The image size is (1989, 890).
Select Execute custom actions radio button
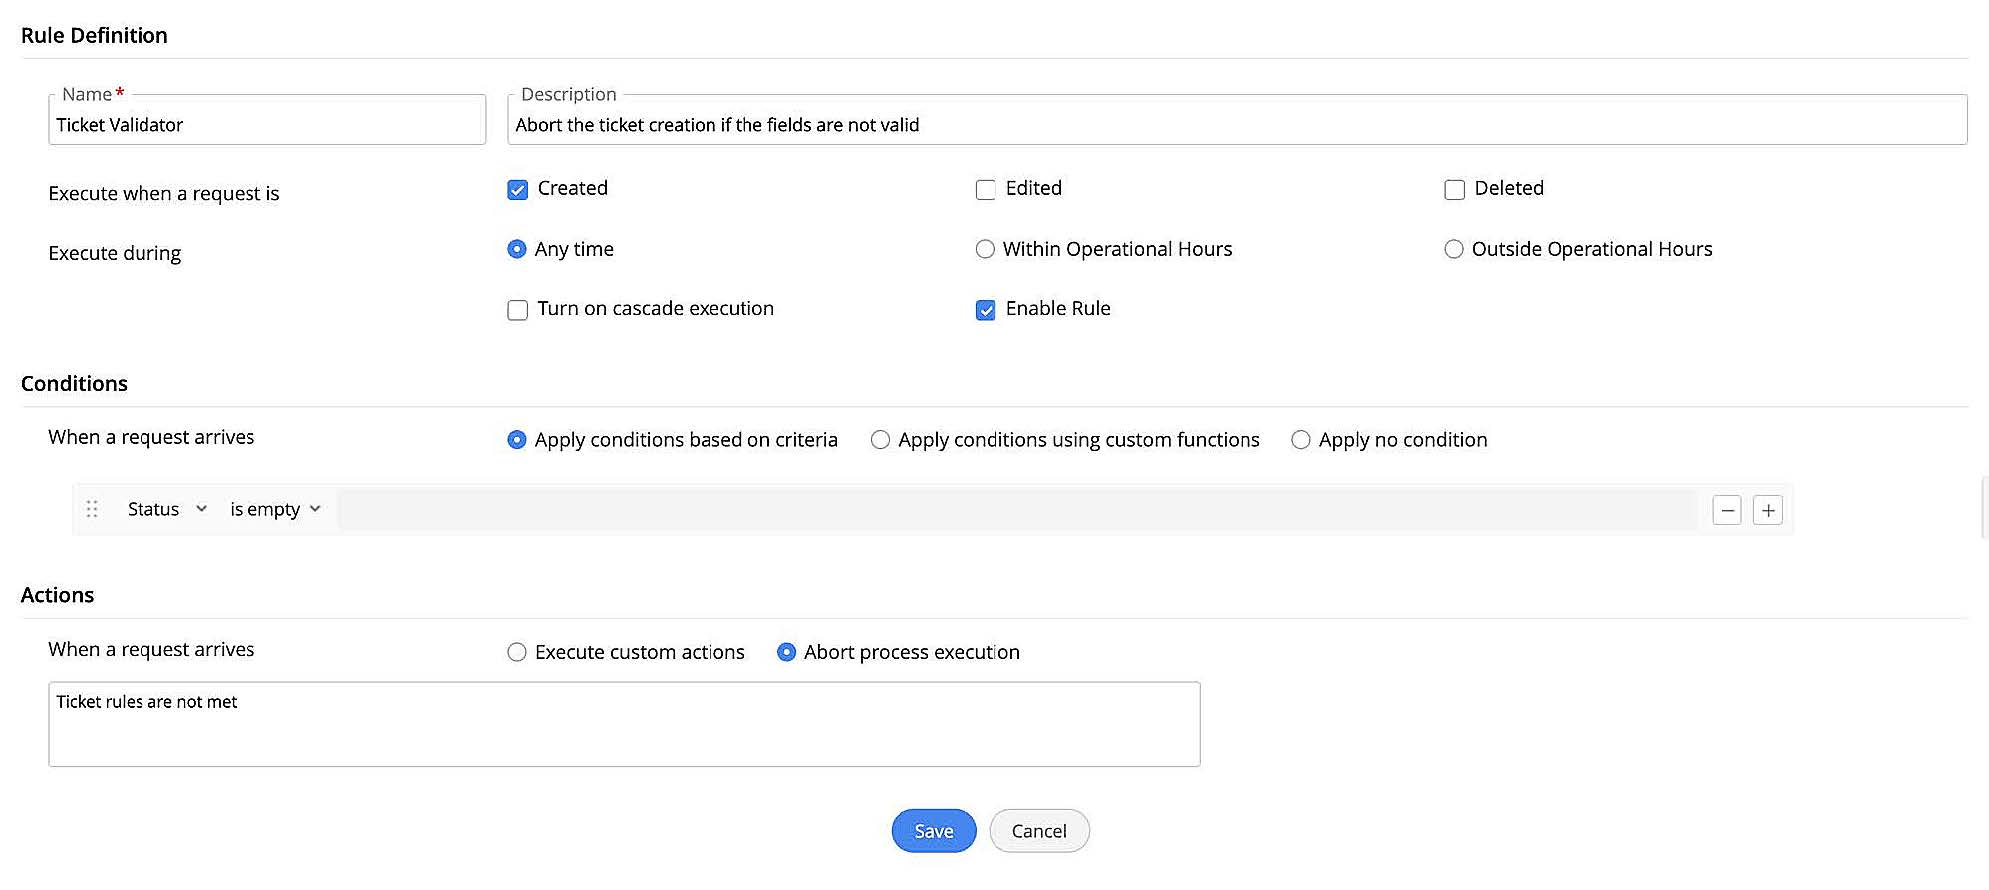click(517, 652)
